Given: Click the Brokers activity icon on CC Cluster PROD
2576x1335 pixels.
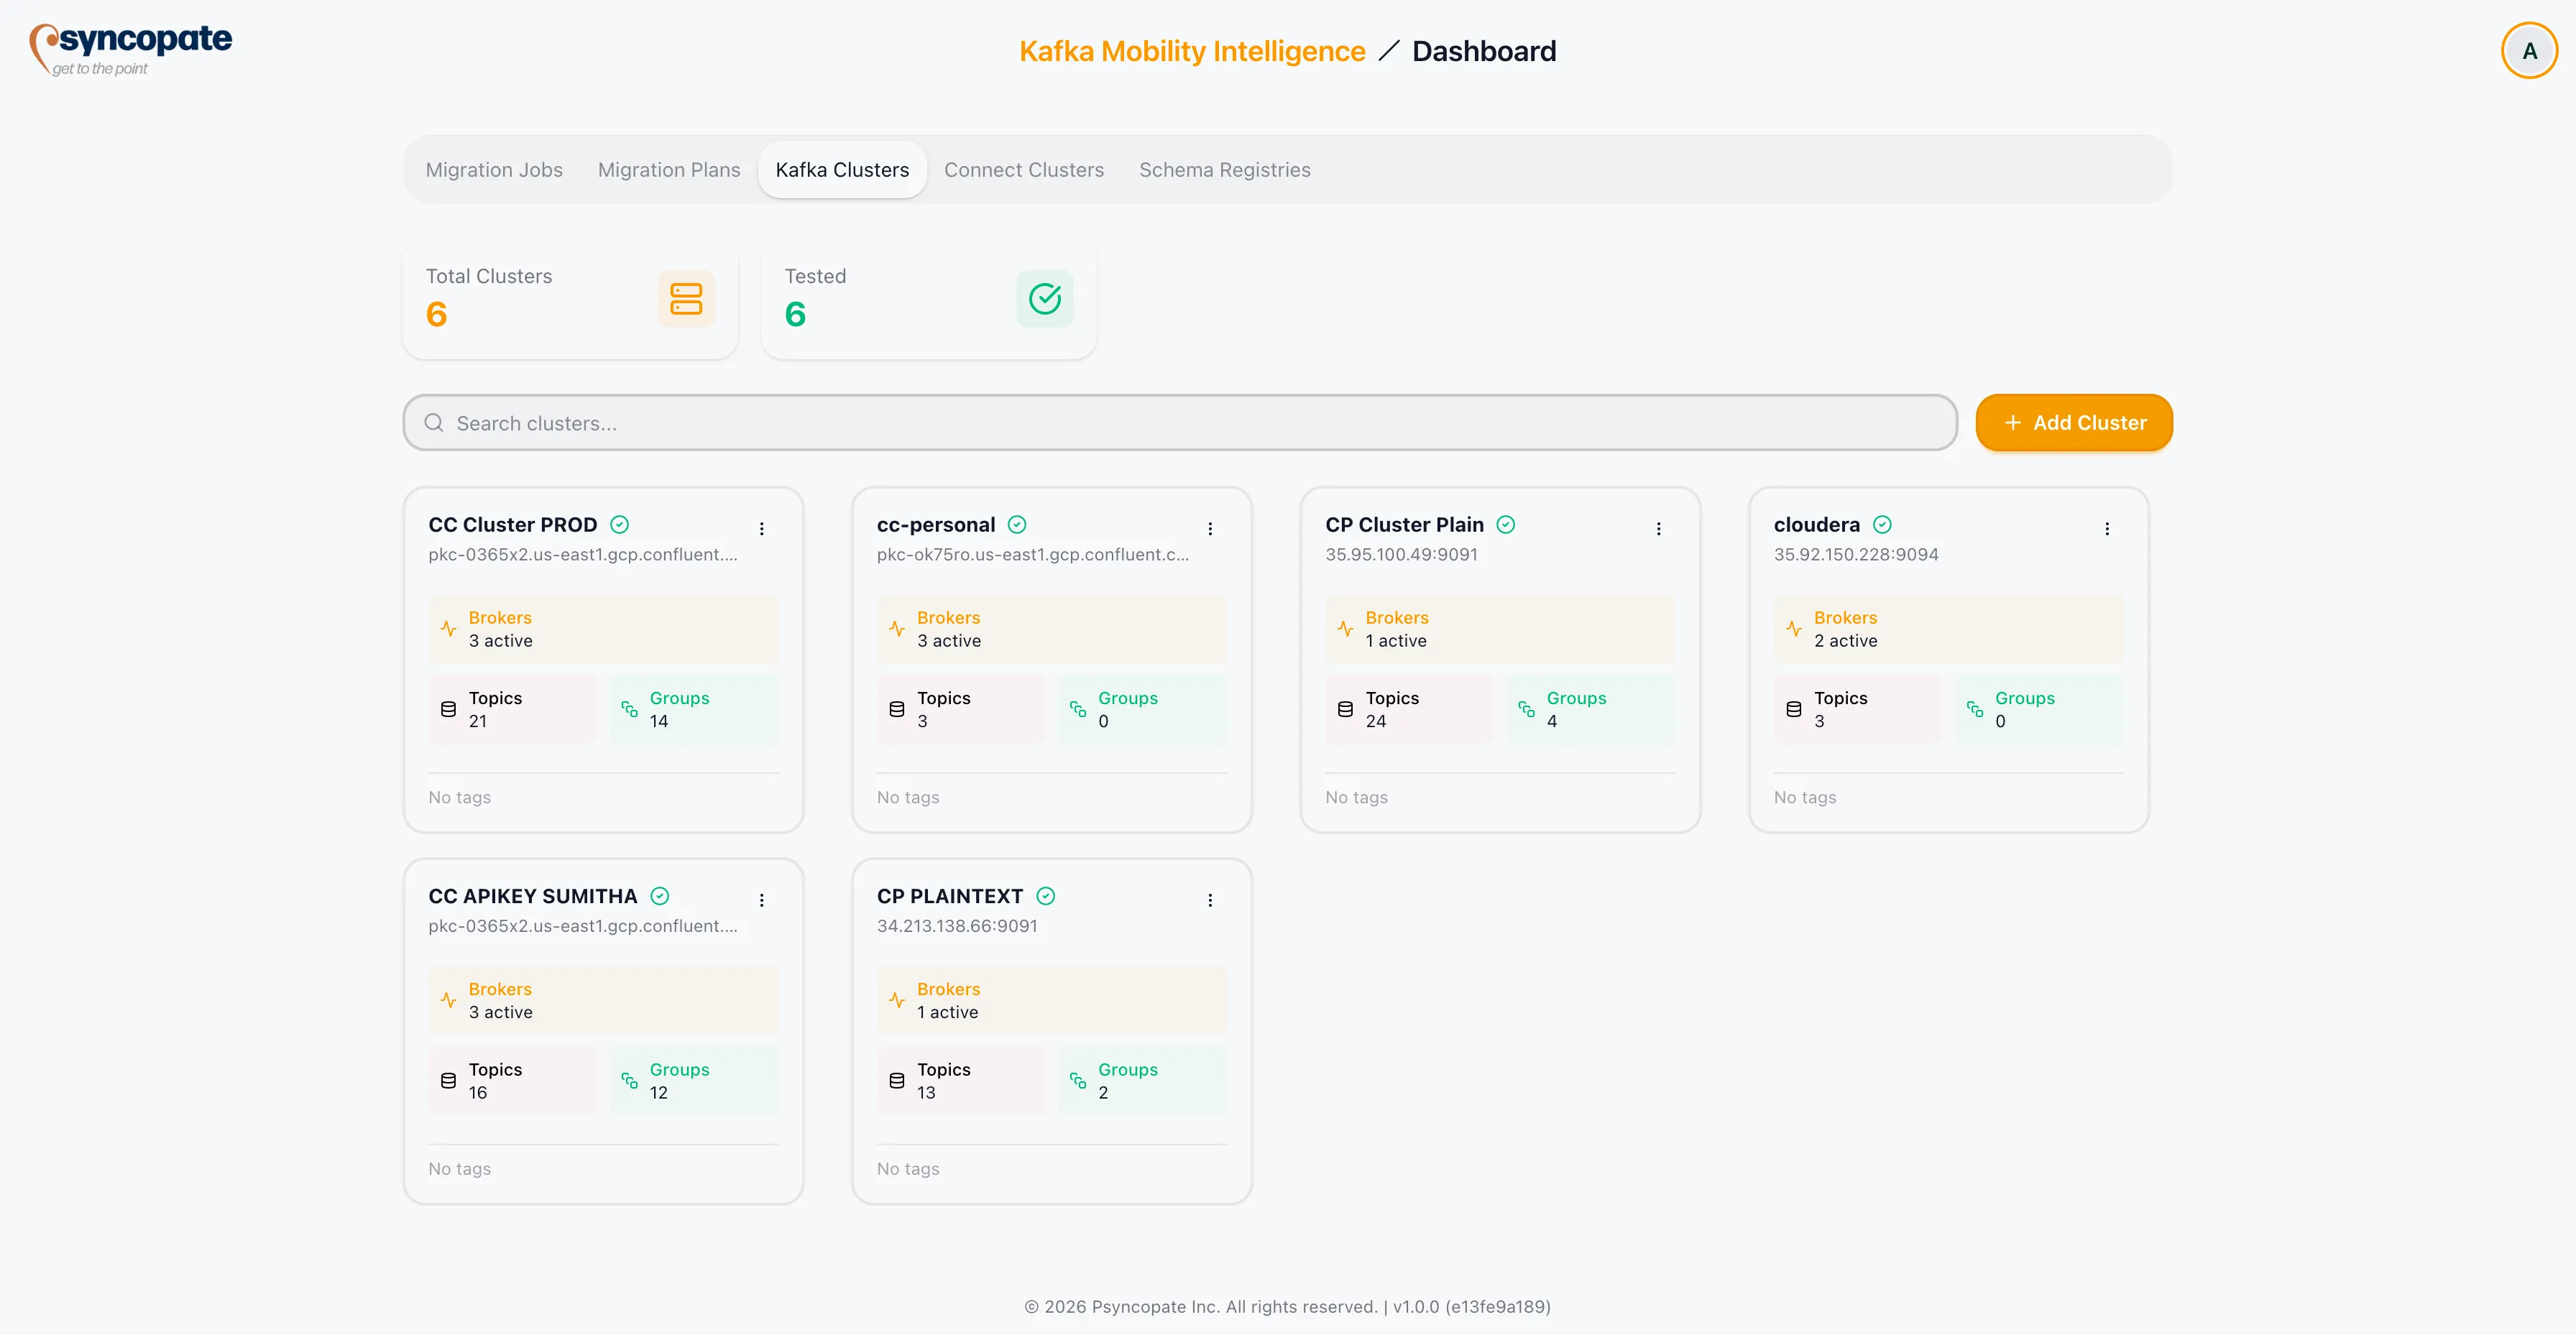Looking at the screenshot, I should pos(448,628).
